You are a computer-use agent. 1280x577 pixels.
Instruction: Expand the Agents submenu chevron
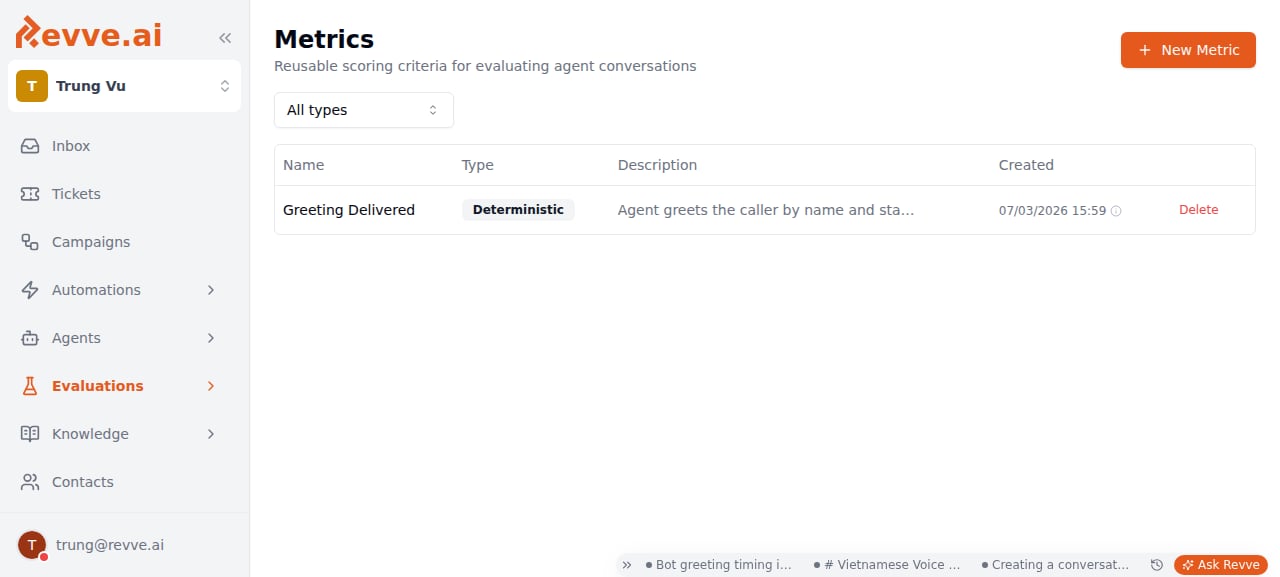point(211,338)
